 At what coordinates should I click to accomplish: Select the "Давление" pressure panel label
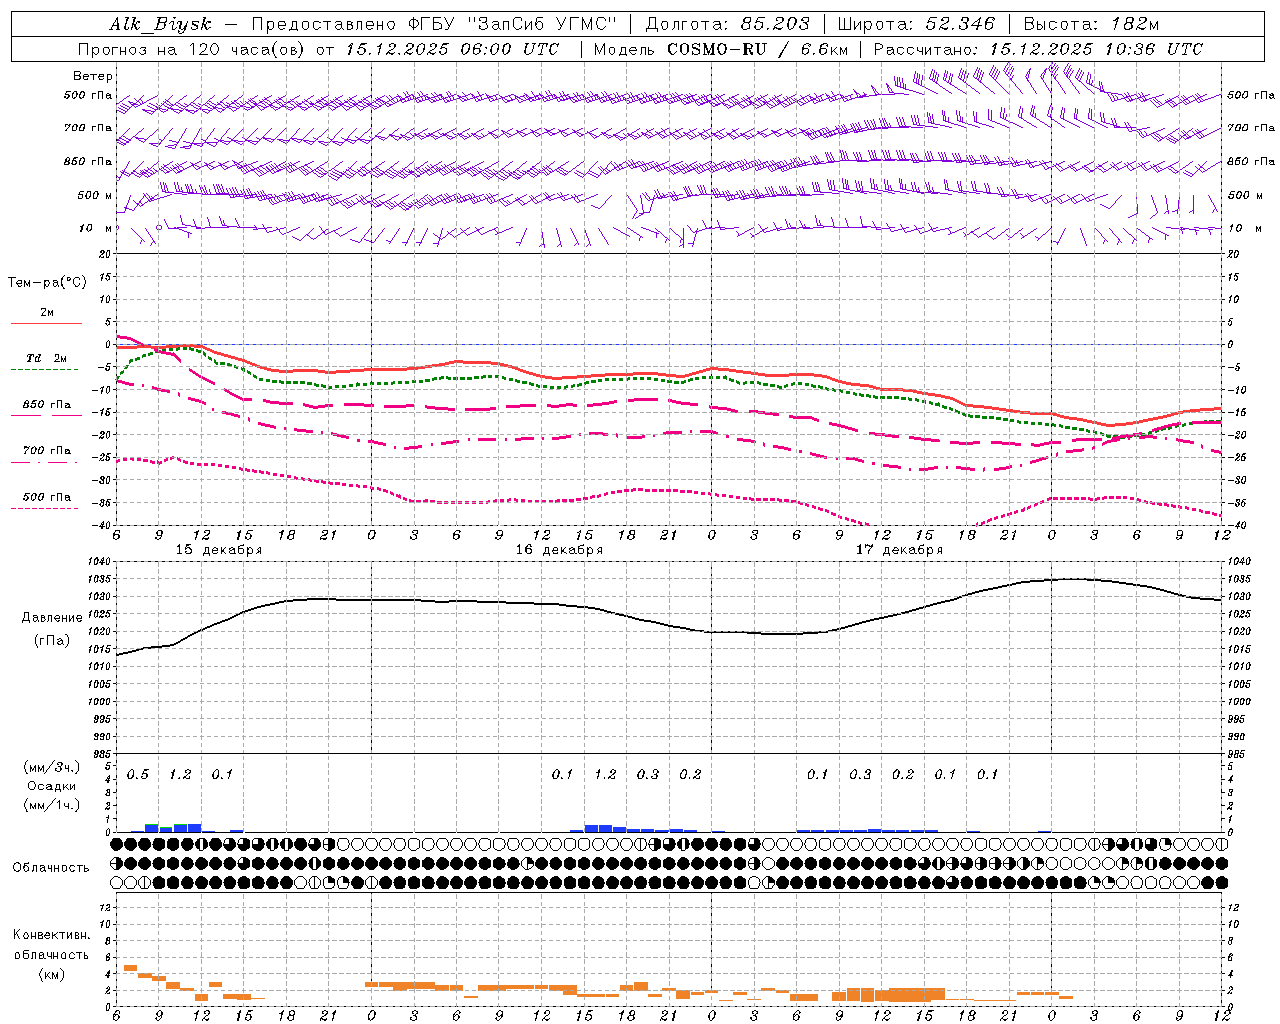[52, 618]
